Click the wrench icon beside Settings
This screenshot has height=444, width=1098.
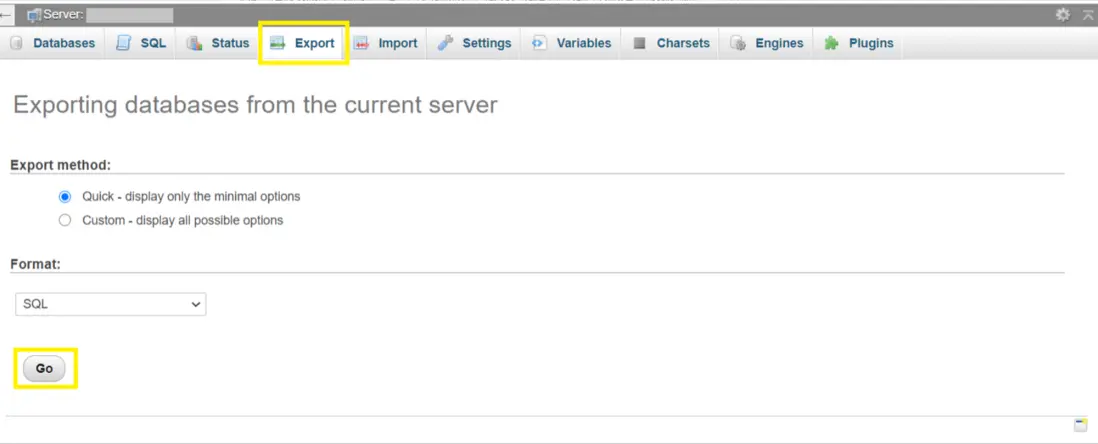(x=446, y=43)
